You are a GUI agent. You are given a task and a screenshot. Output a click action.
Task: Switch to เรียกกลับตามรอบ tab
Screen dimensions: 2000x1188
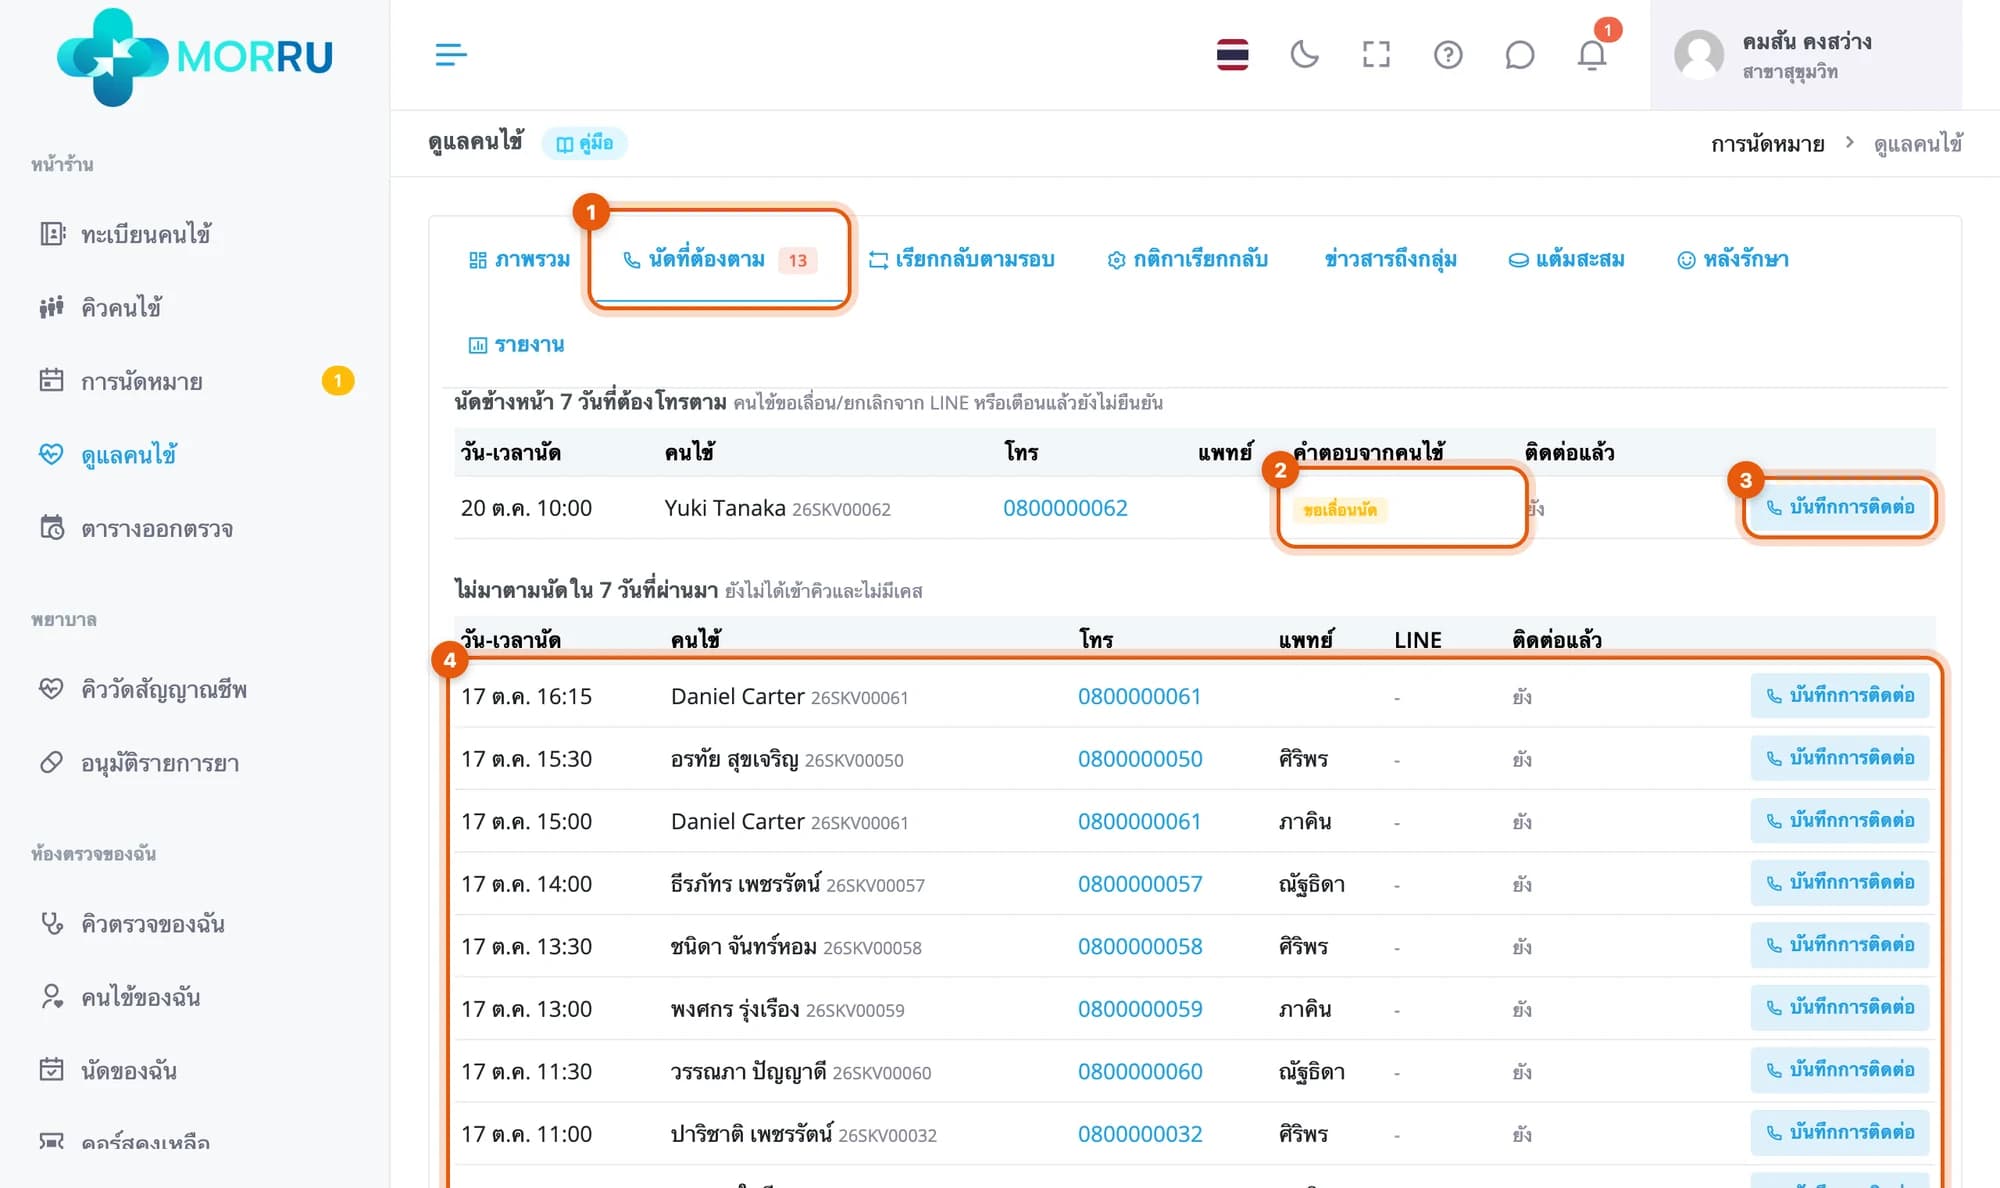coord(962,260)
